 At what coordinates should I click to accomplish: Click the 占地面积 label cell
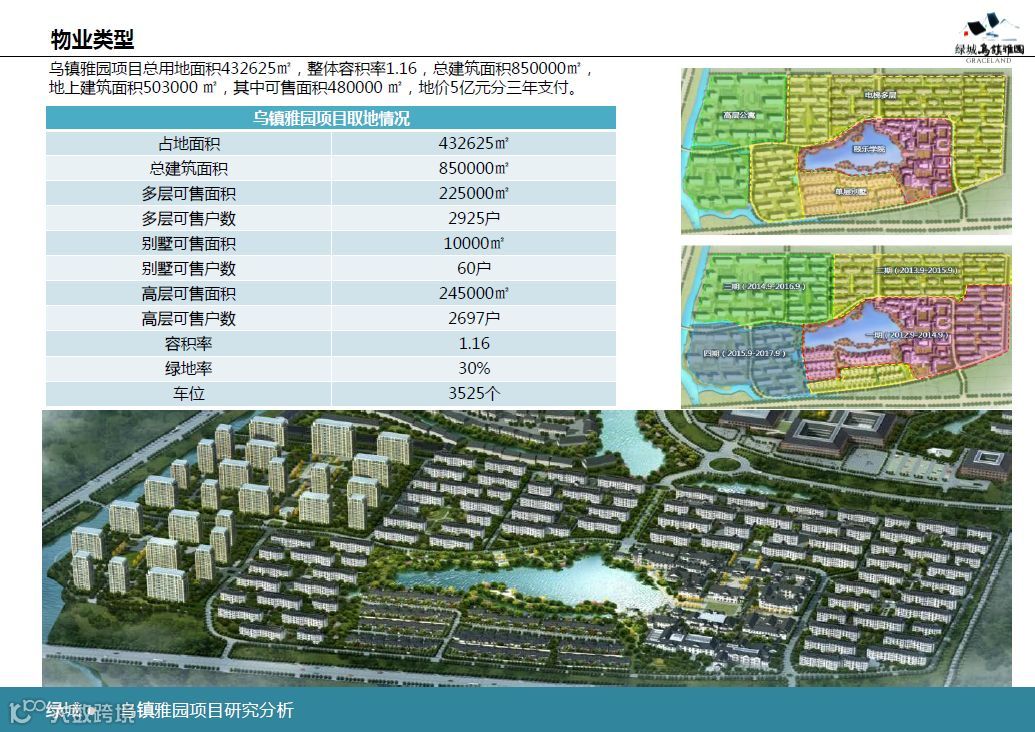(x=189, y=143)
